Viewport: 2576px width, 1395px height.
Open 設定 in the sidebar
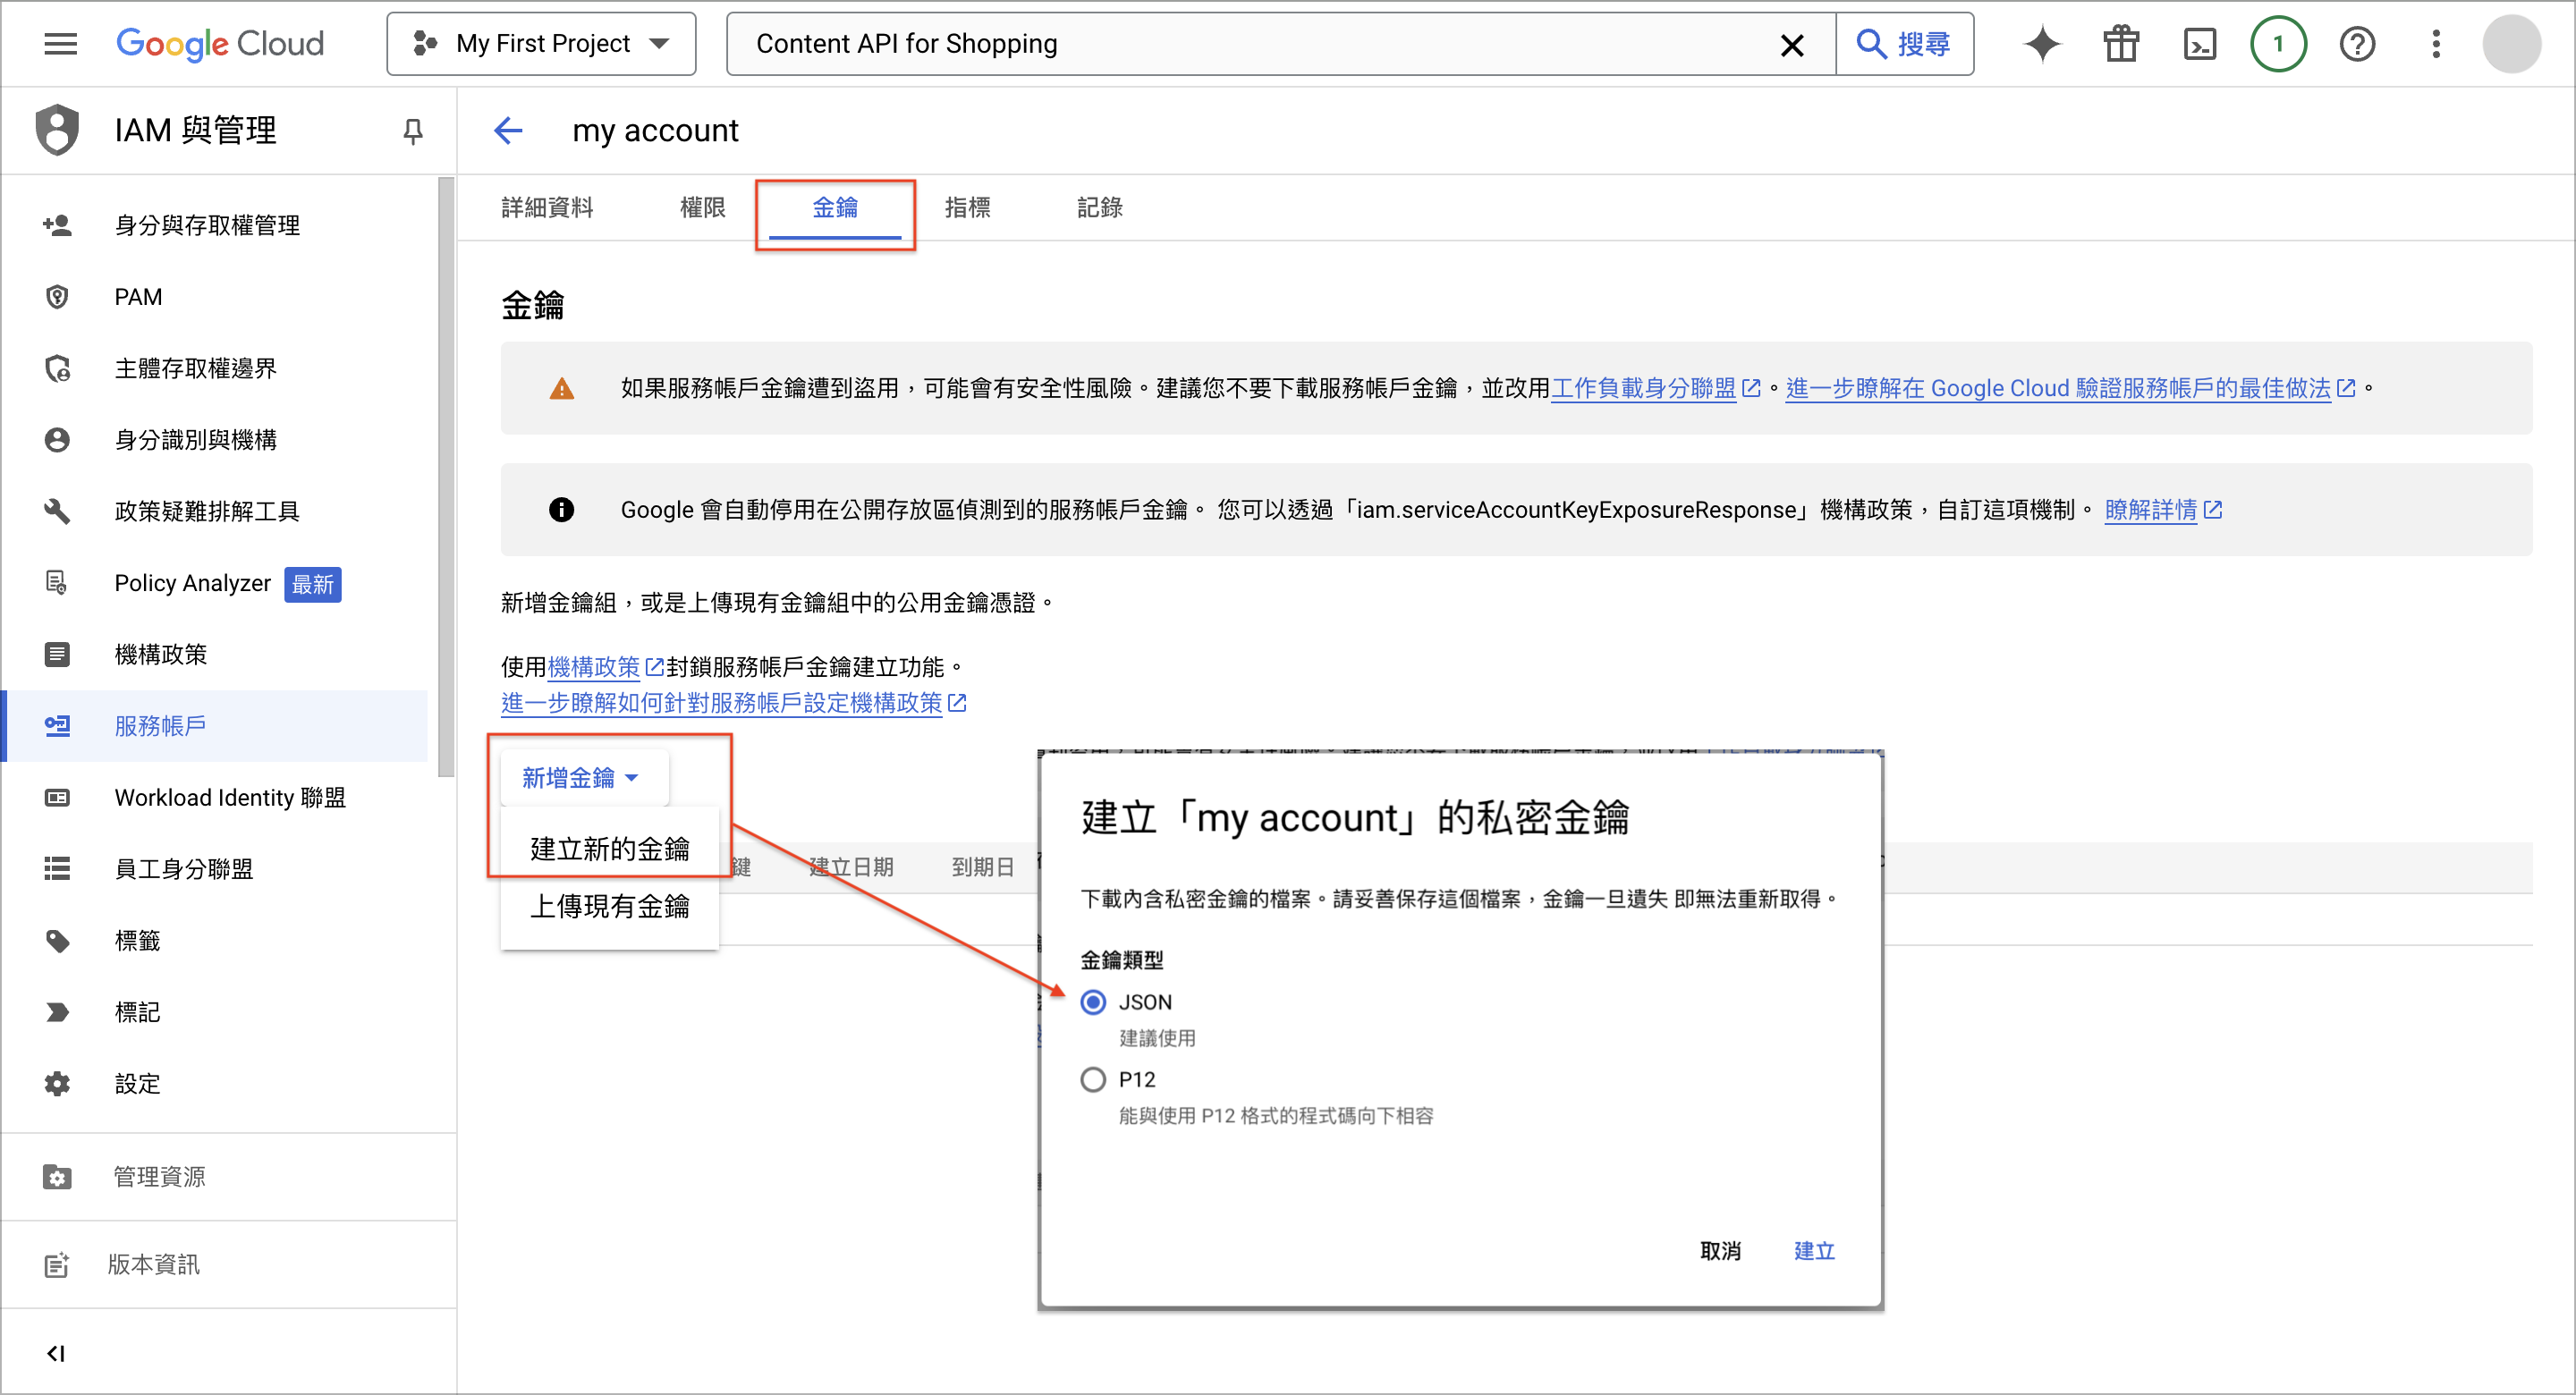(x=216, y=1083)
